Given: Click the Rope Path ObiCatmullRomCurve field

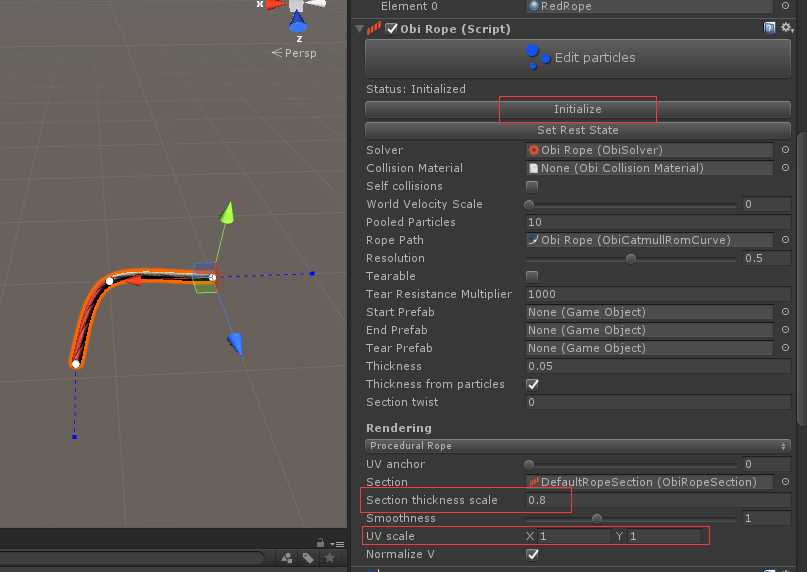Looking at the screenshot, I should (x=650, y=240).
